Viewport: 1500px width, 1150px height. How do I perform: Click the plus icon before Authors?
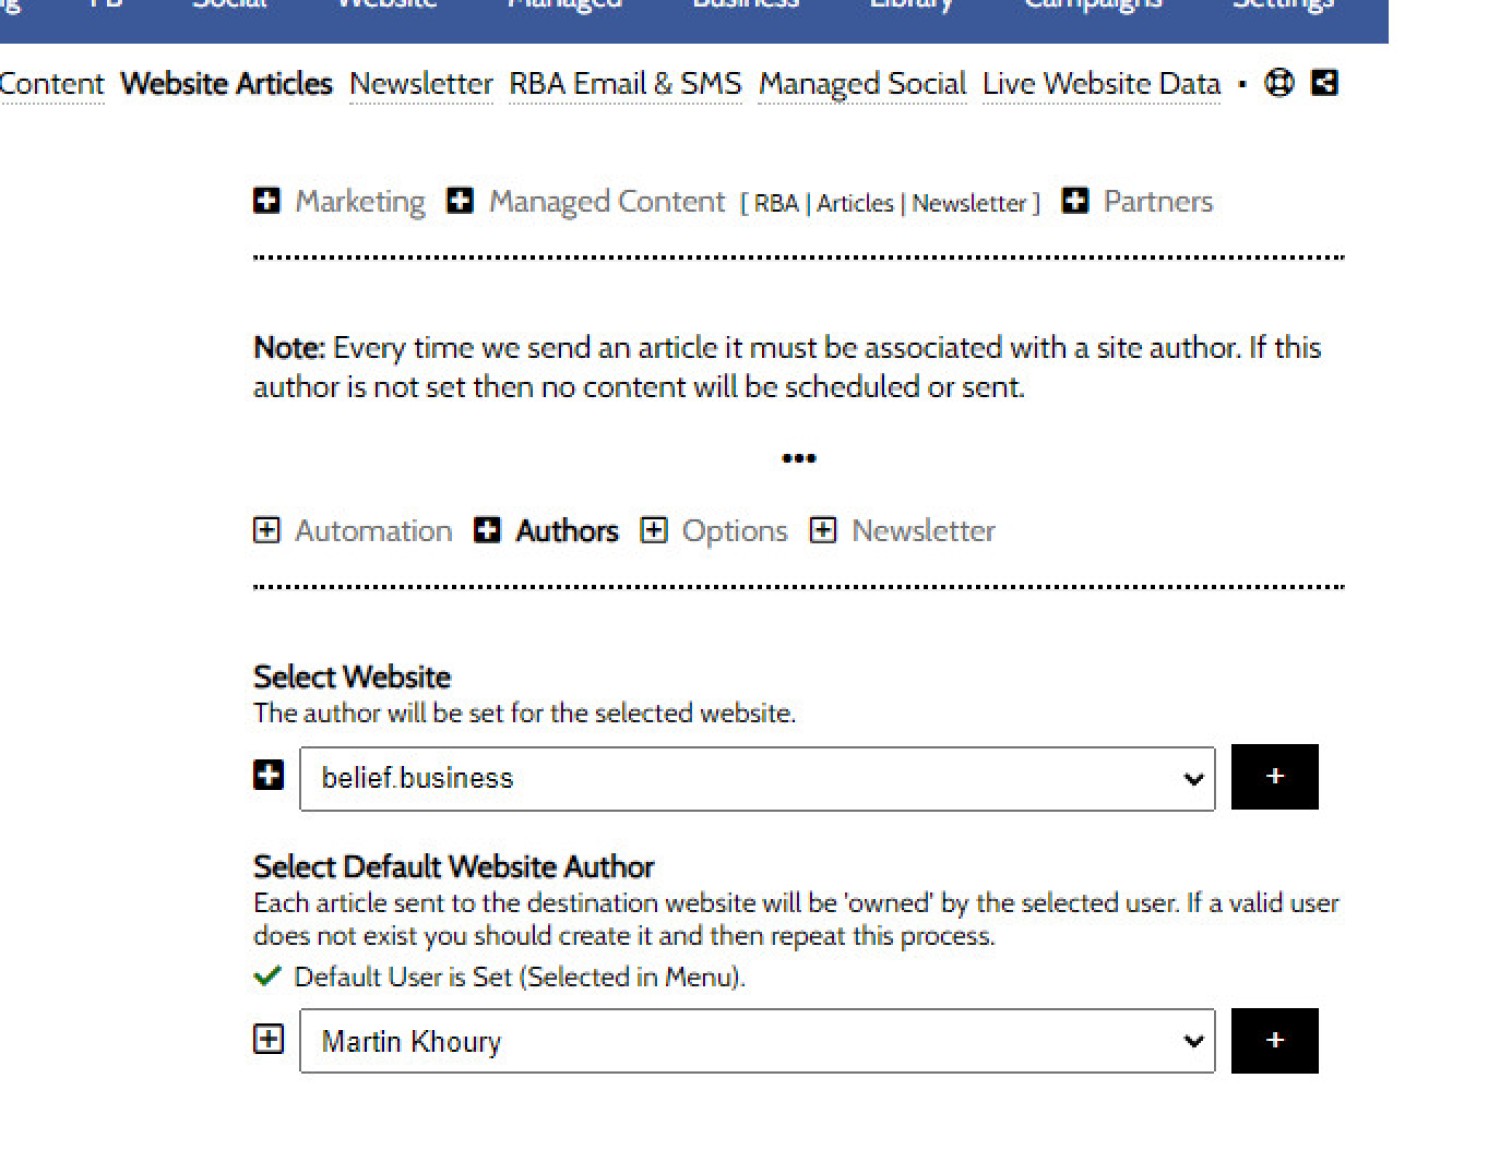coord(487,530)
